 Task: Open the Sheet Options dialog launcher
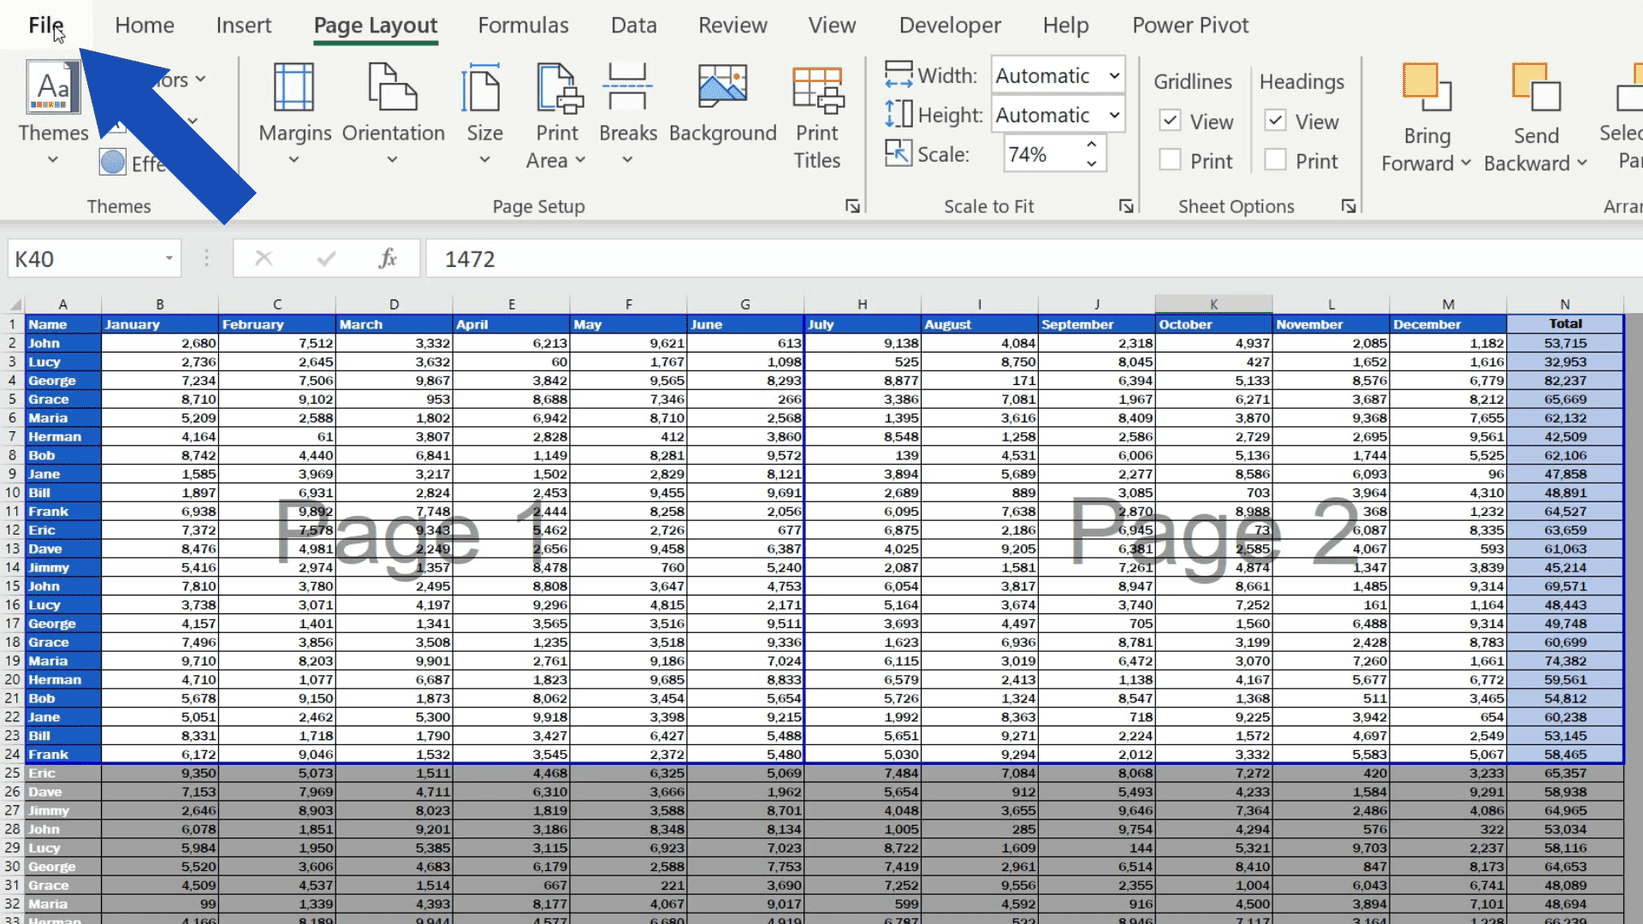[1348, 206]
